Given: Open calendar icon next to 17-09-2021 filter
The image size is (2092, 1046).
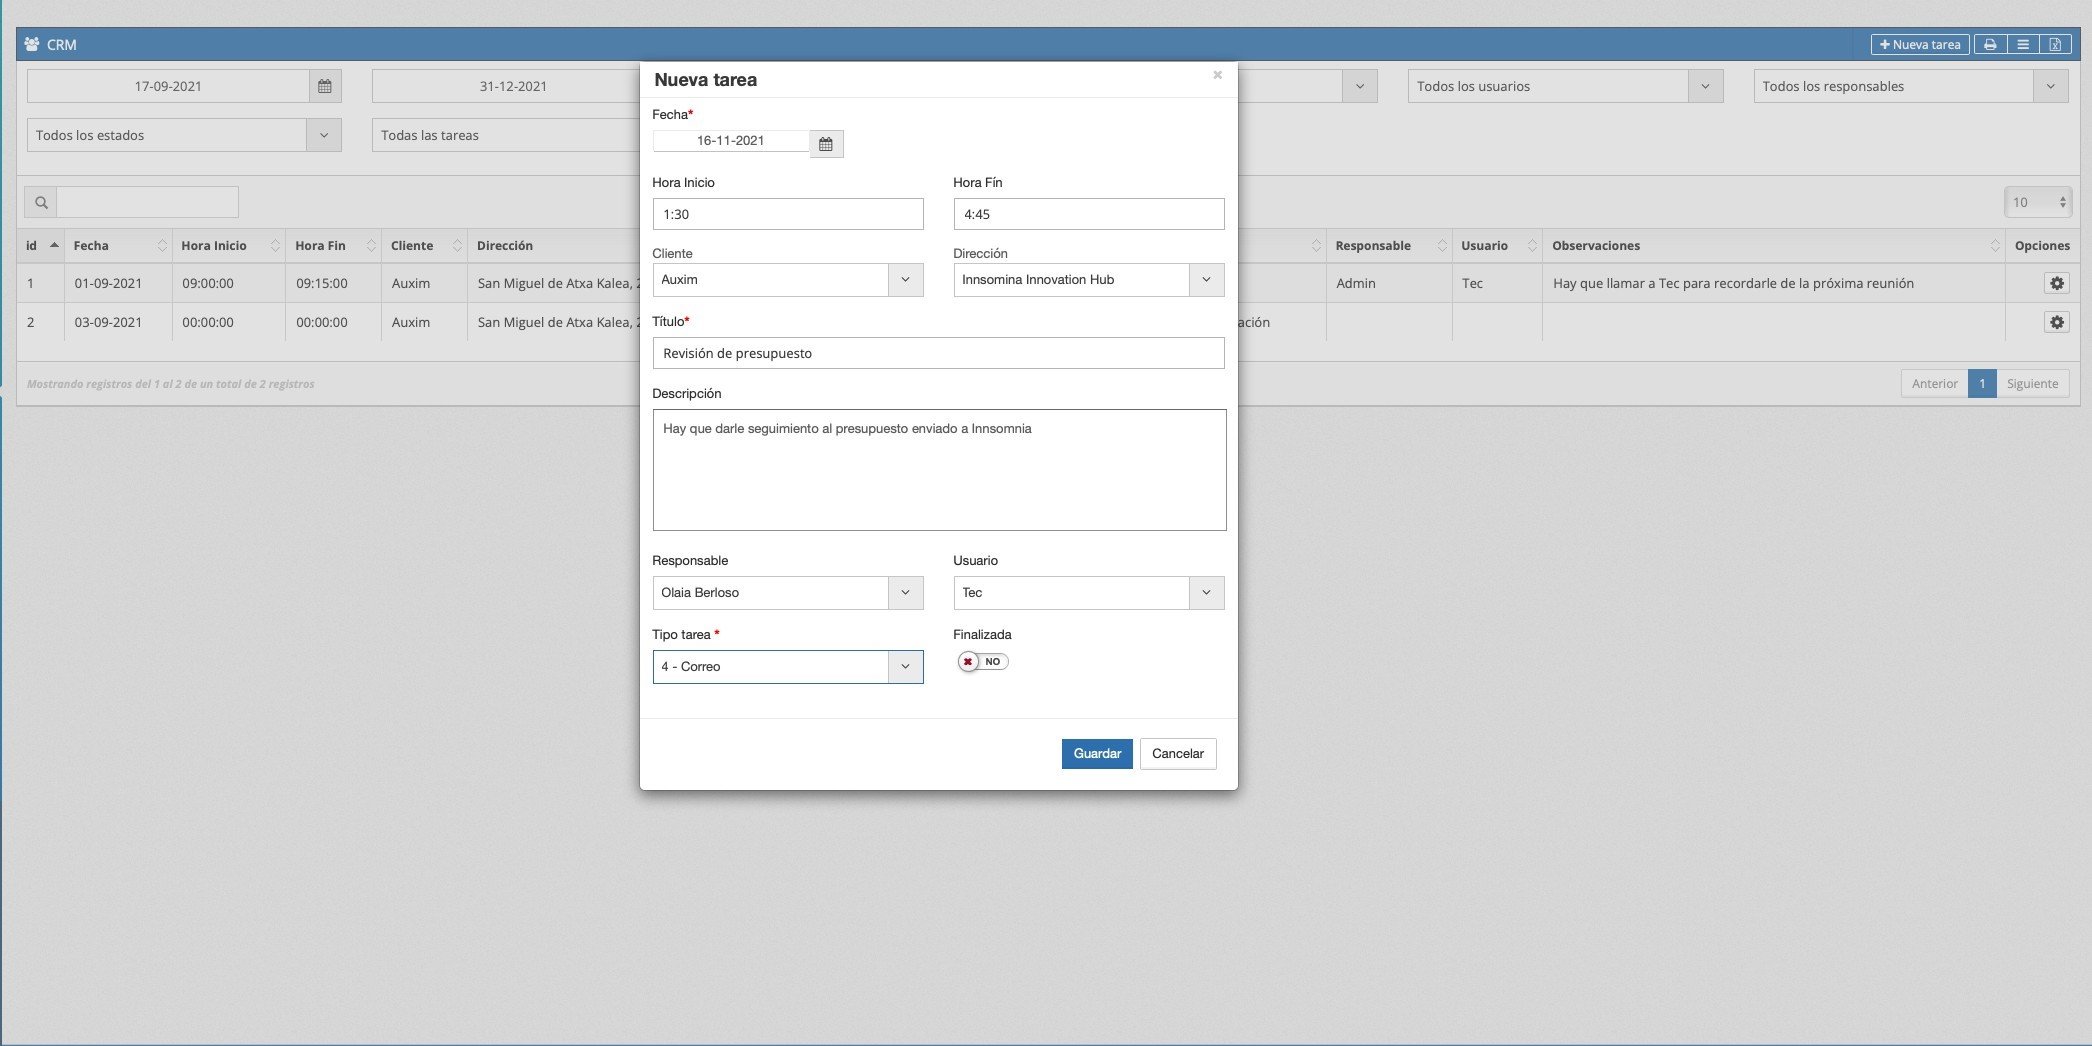Looking at the screenshot, I should (324, 87).
